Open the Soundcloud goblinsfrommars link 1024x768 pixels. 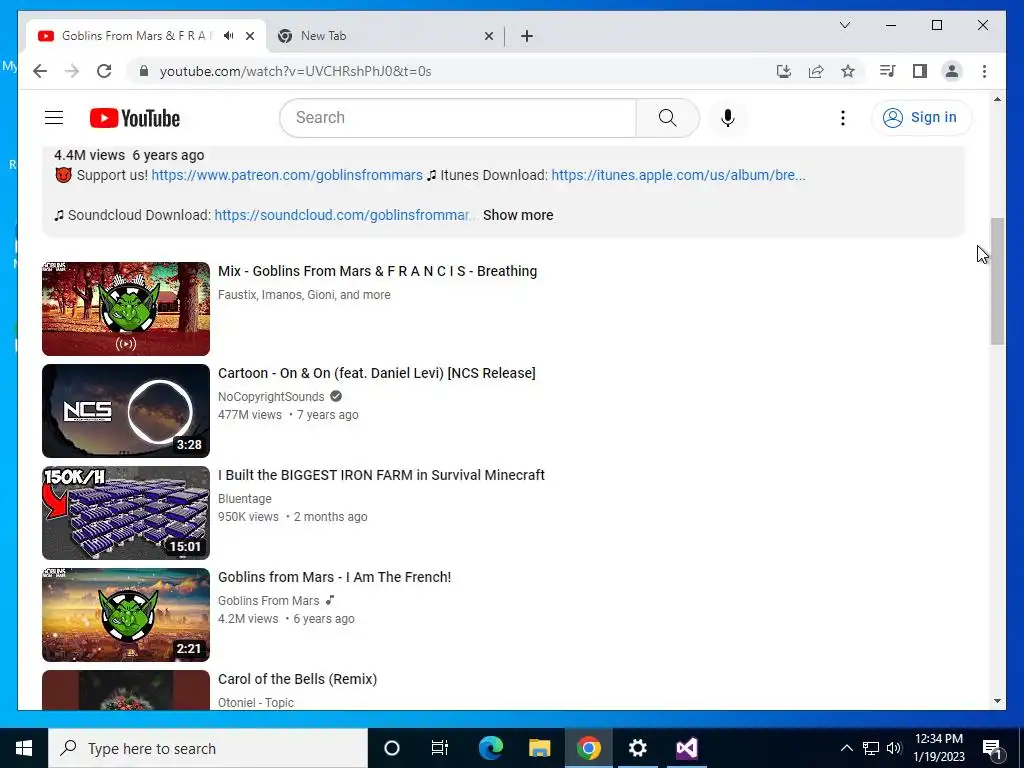[x=345, y=215]
